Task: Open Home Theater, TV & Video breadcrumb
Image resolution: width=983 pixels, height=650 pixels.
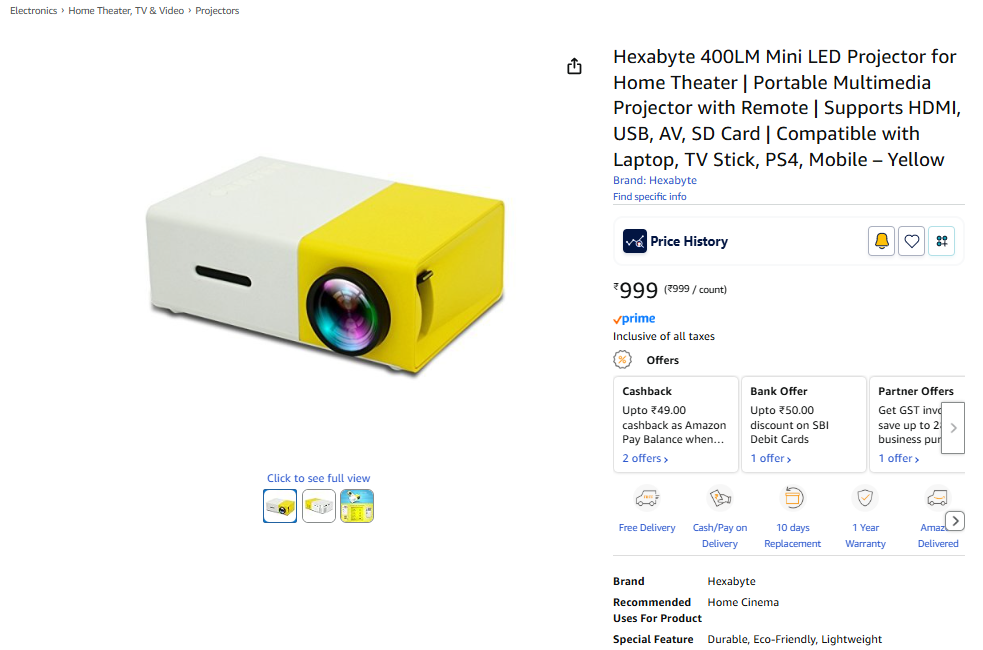Action: (x=126, y=11)
